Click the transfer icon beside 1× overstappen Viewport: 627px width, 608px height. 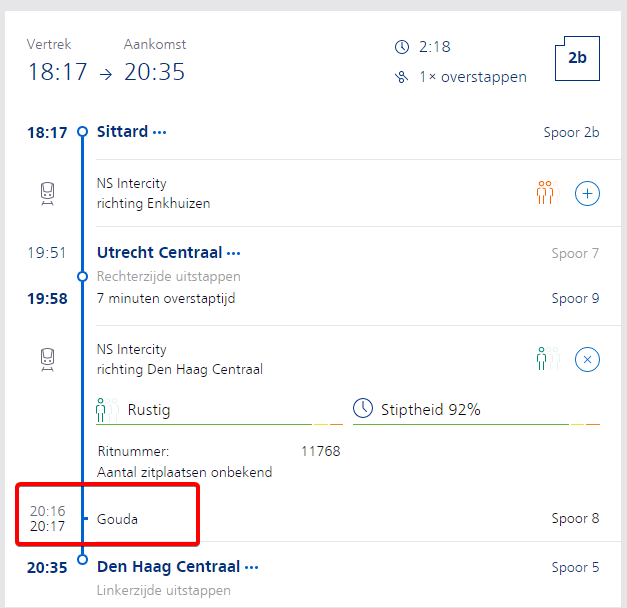[402, 77]
